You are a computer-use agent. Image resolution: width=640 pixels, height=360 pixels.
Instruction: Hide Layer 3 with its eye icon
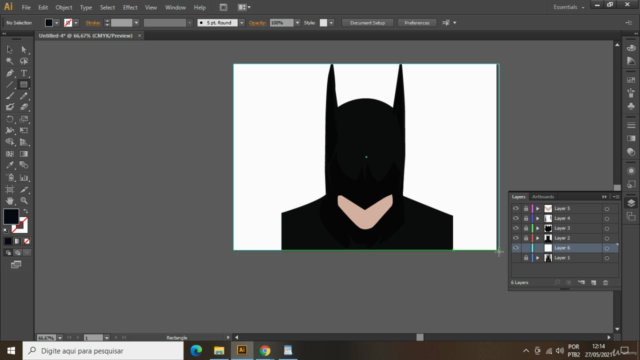(516, 228)
